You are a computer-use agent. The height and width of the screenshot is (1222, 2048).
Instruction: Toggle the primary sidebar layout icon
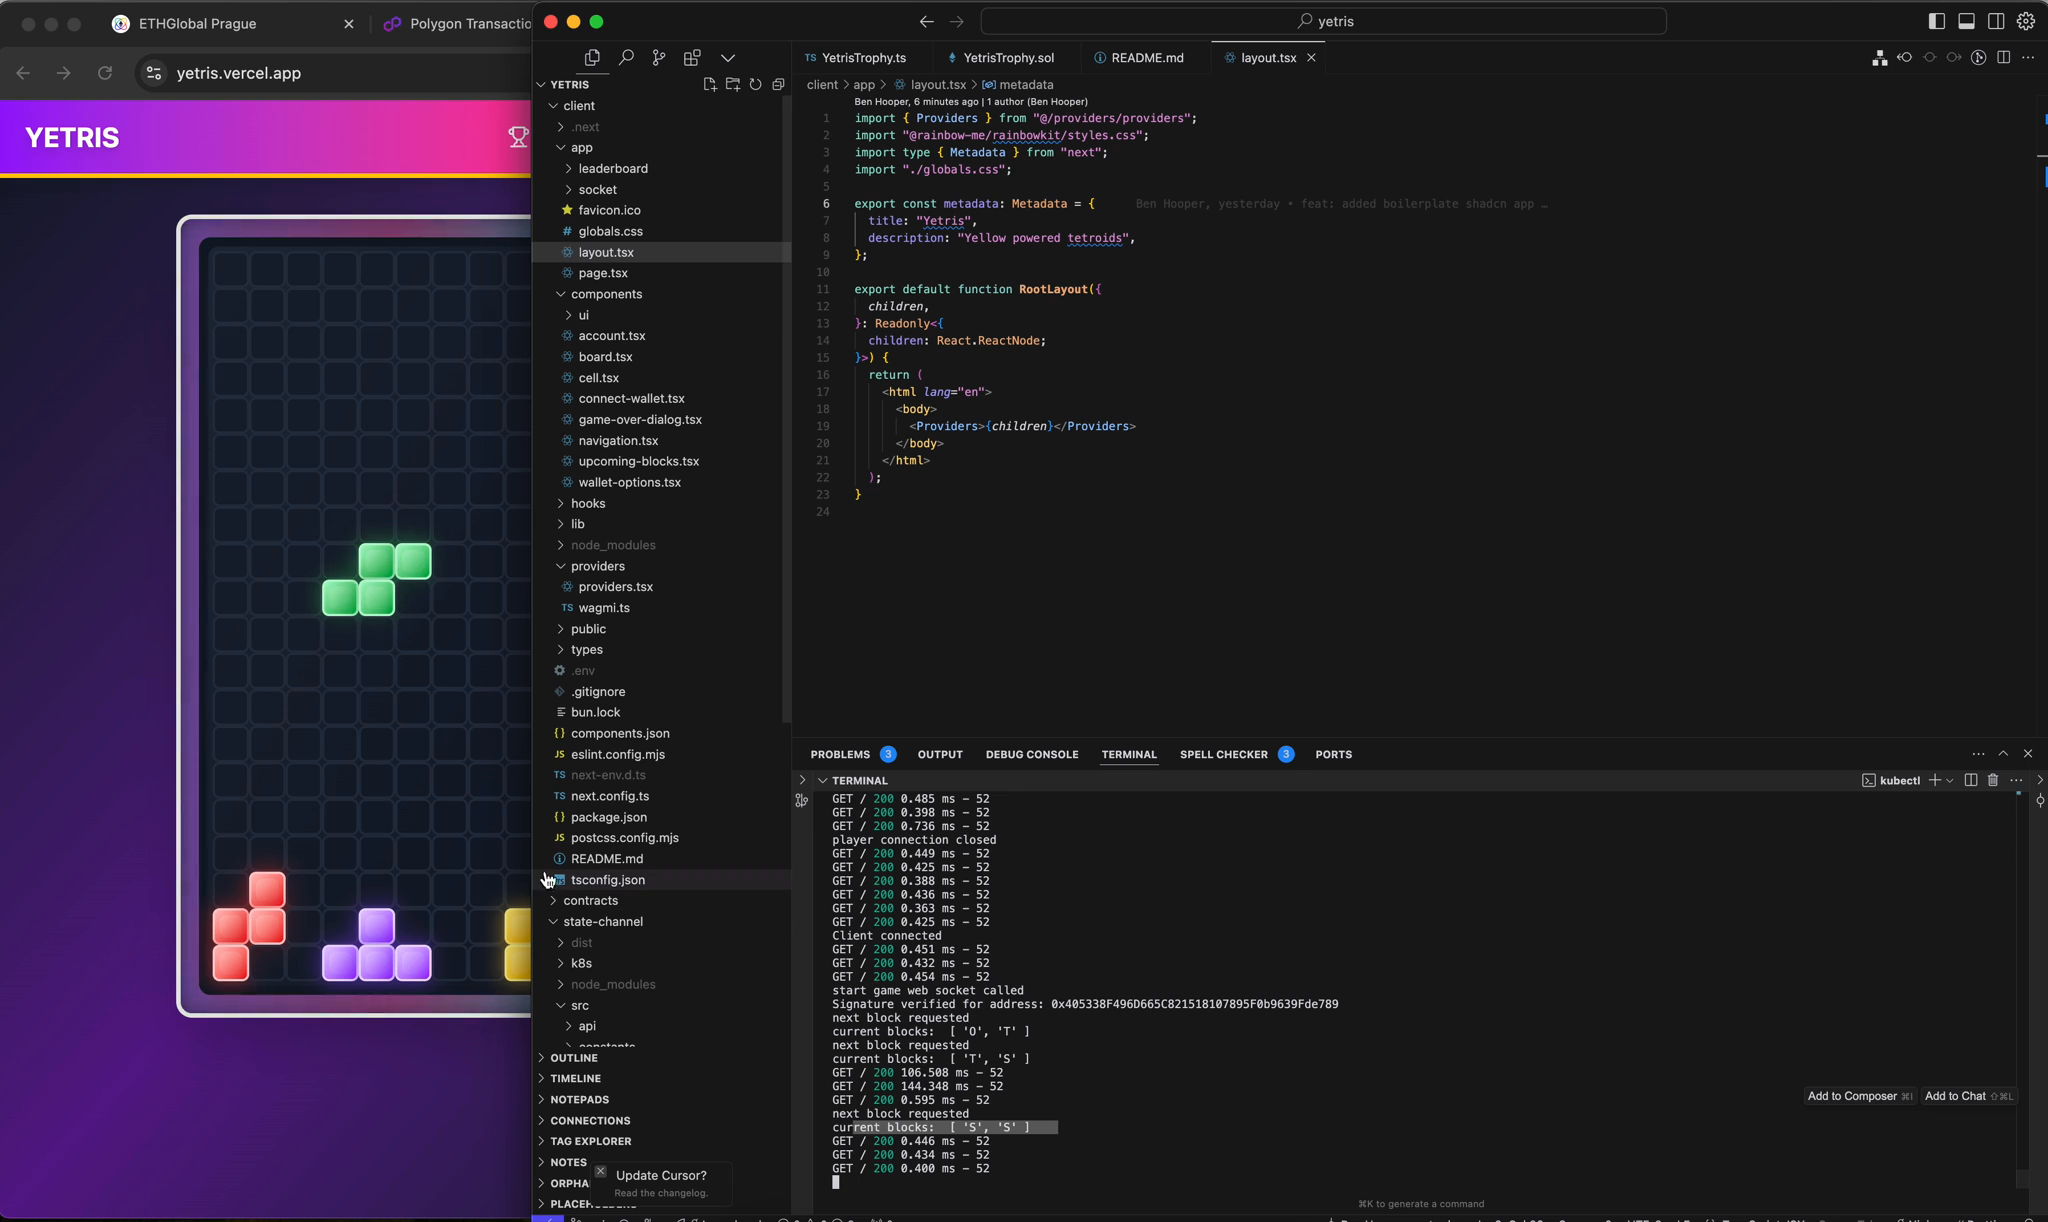tap(1937, 21)
